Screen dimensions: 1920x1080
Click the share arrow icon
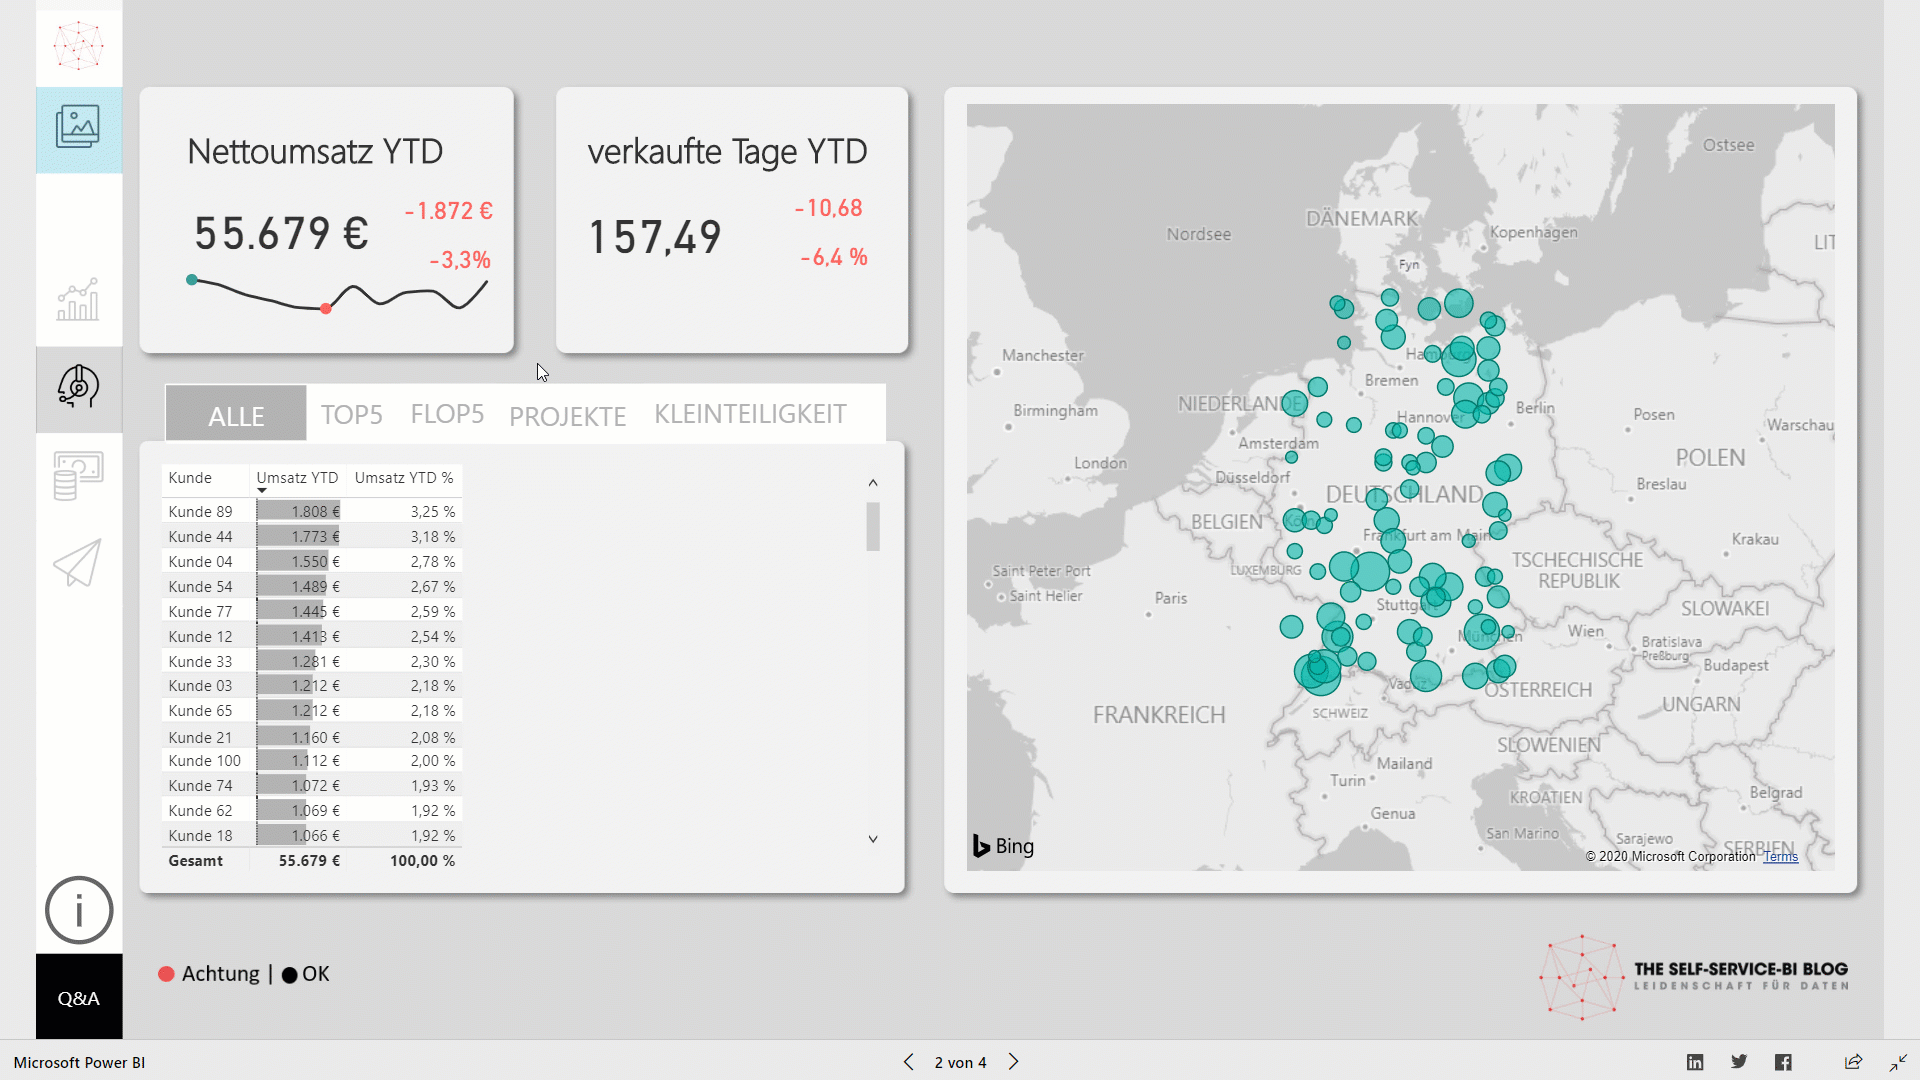[1853, 1062]
